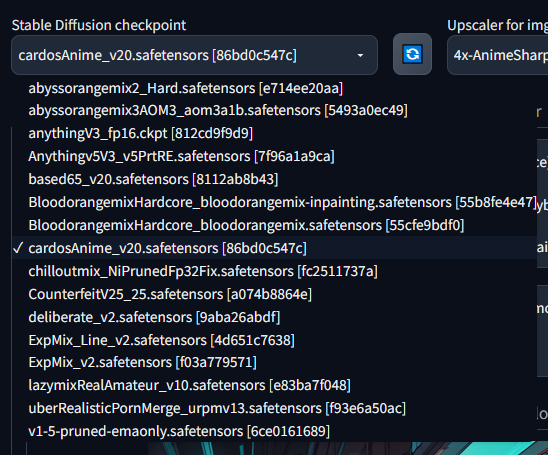548x455 pixels.
Task: Select ExpMix_v2.safetensors [f03a779571]
Action: pyautogui.click(x=274, y=362)
